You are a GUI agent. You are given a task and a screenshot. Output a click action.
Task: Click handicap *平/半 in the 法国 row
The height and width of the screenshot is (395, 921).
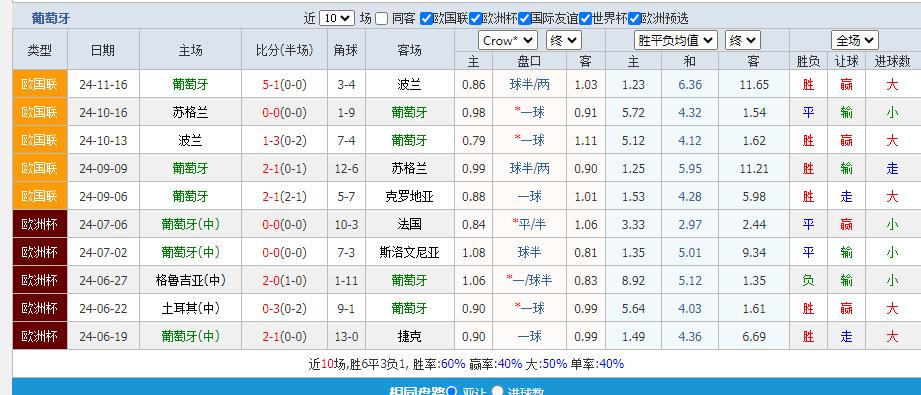(x=529, y=225)
